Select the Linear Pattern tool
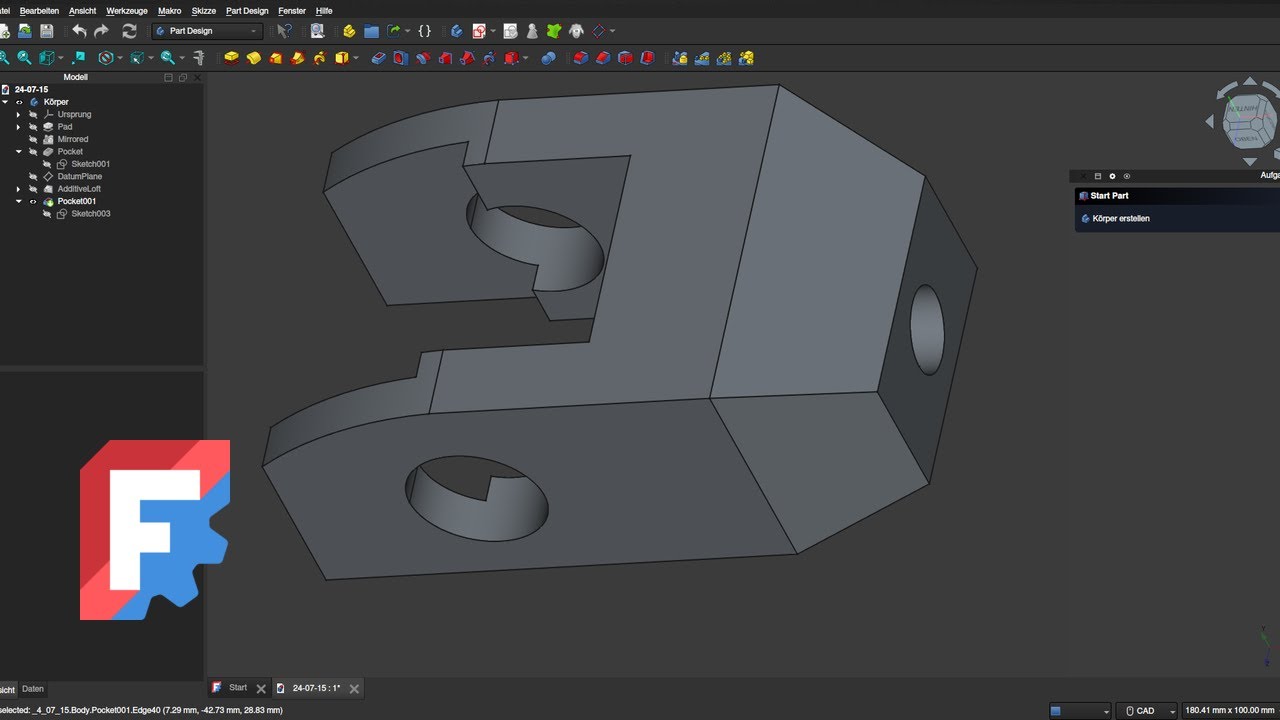 [702, 58]
